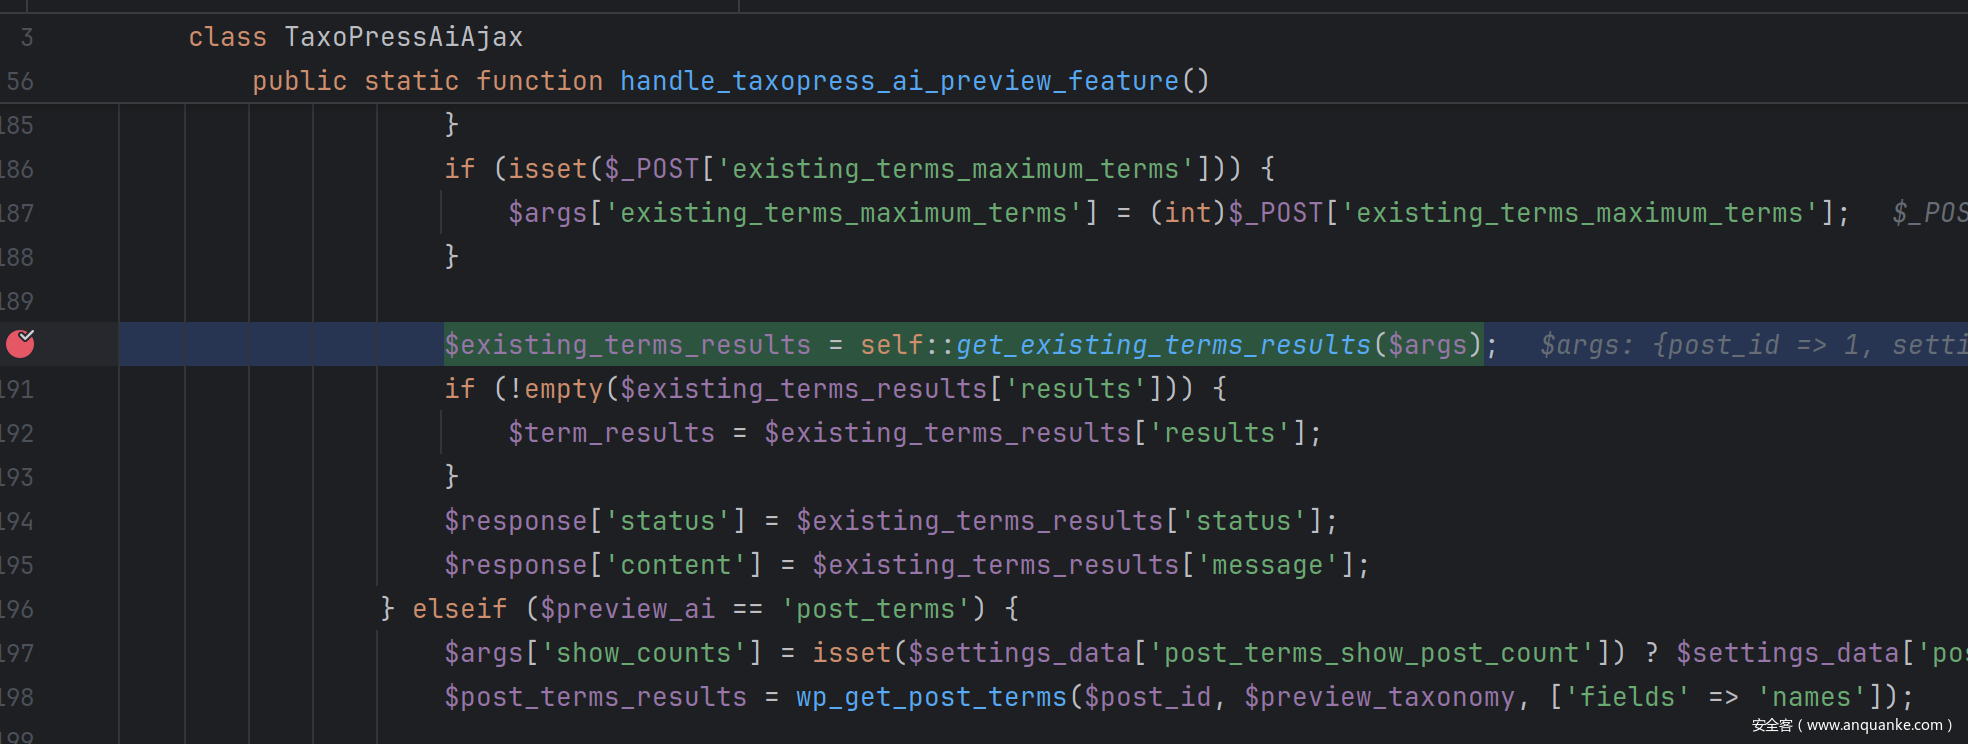Click the (int) cast on line 187
Image resolution: width=1968 pixels, height=744 pixels.
click(1187, 213)
